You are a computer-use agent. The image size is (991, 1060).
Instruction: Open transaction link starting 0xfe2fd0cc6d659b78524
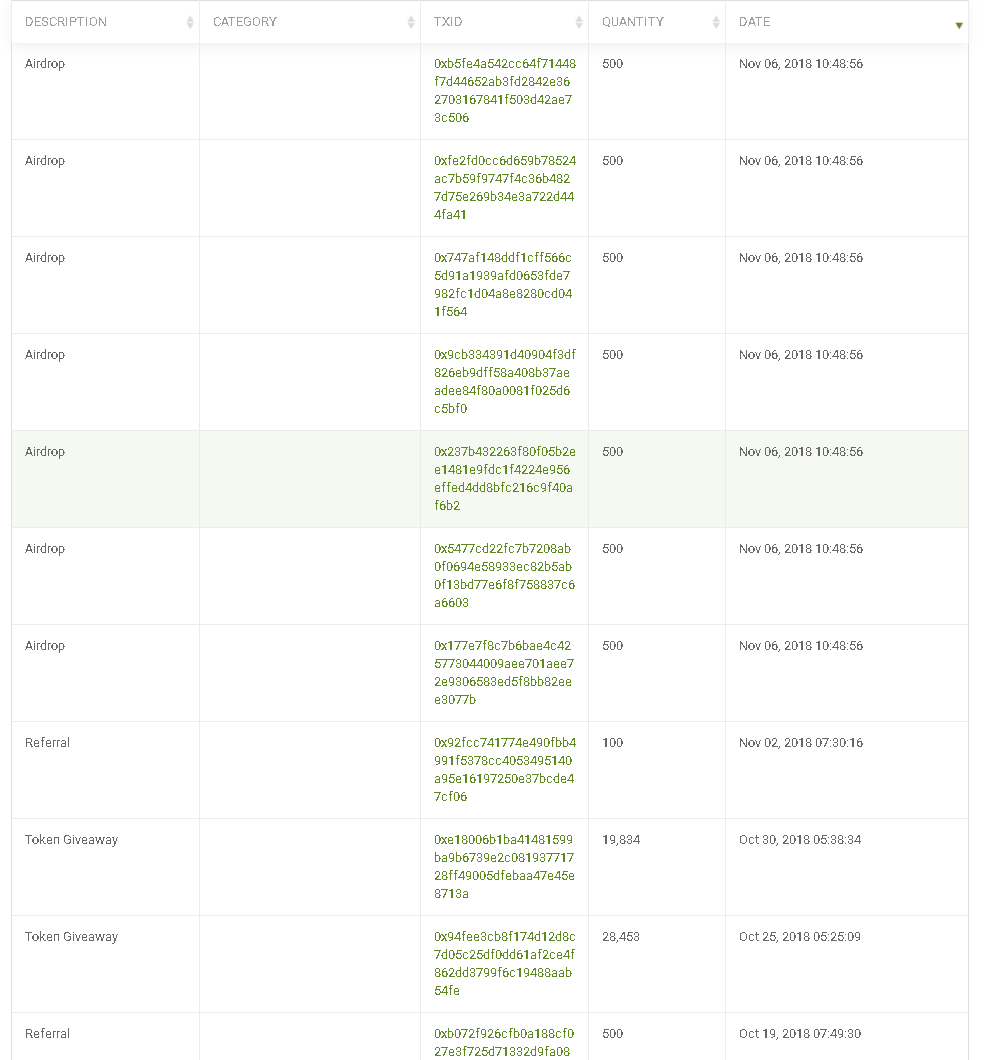click(x=504, y=187)
